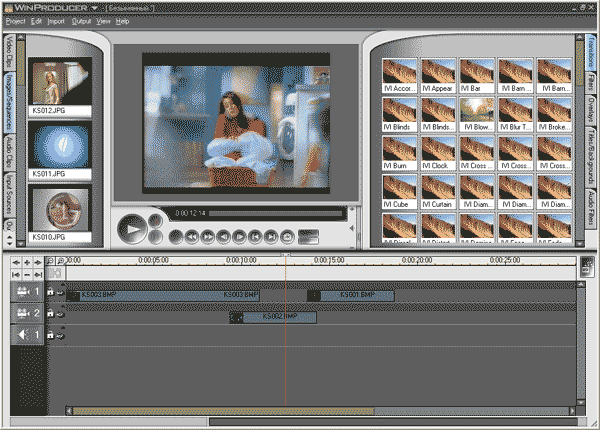Toggle lock on audio track 1
The width and height of the screenshot is (600, 430).
pyautogui.click(x=50, y=335)
